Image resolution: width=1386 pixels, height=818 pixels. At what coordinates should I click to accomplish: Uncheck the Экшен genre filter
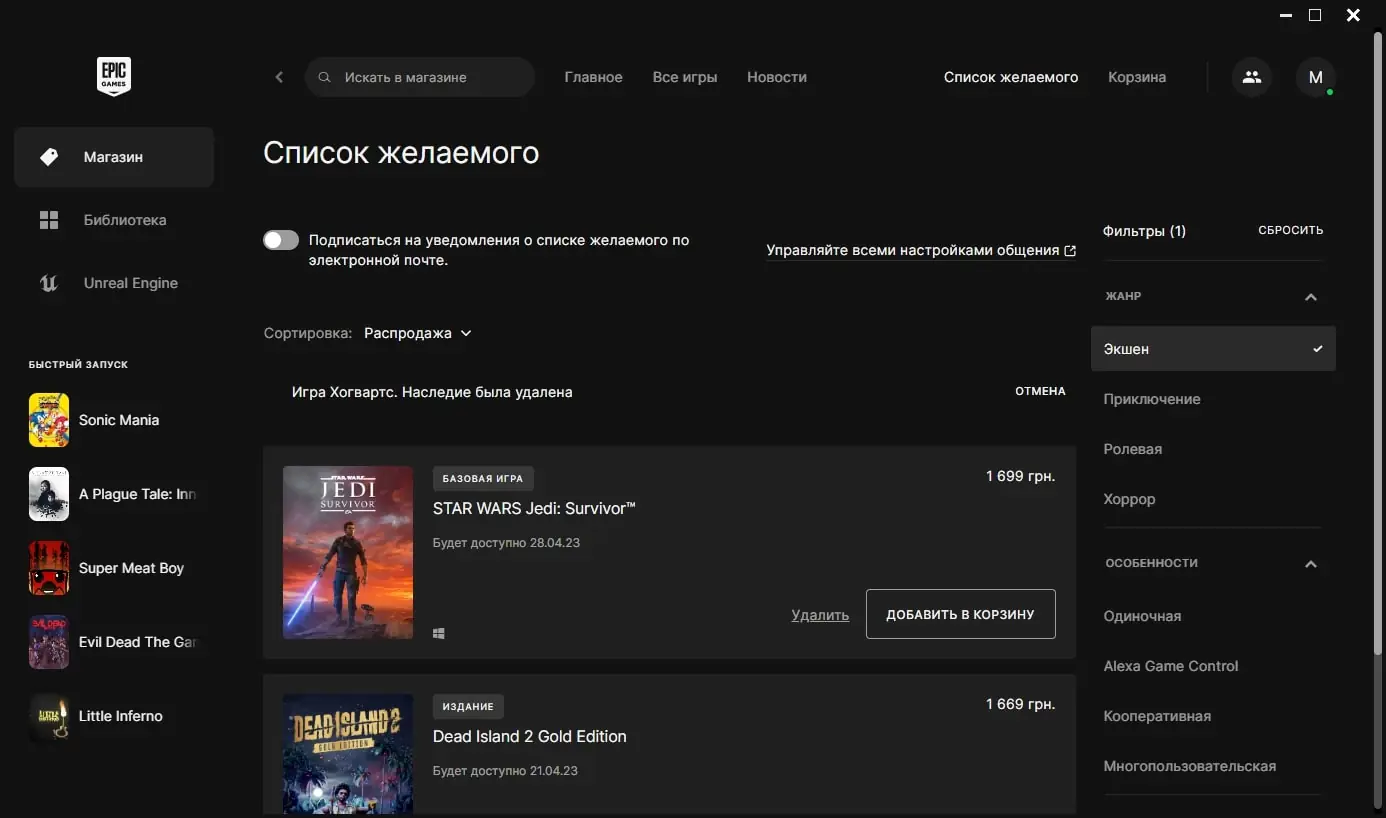coord(1213,349)
